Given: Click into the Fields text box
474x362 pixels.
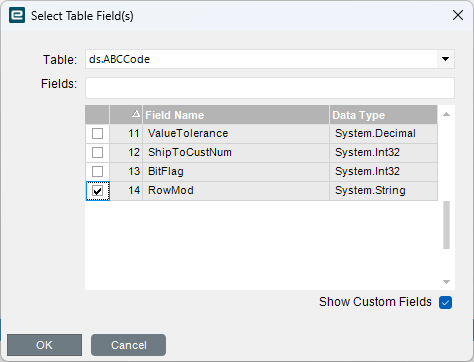Looking at the screenshot, I should pyautogui.click(x=270, y=88).
